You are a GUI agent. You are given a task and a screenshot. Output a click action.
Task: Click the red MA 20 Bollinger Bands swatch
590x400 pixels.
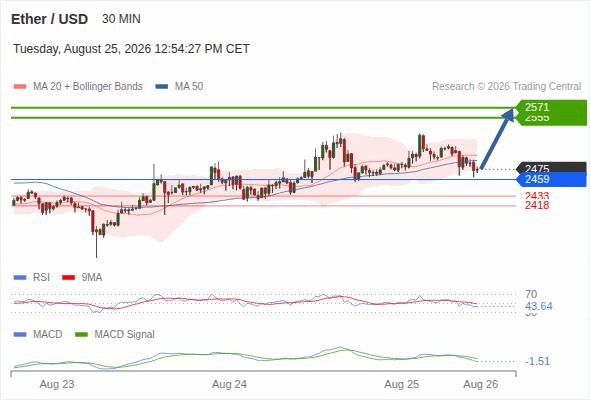pyautogui.click(x=20, y=87)
